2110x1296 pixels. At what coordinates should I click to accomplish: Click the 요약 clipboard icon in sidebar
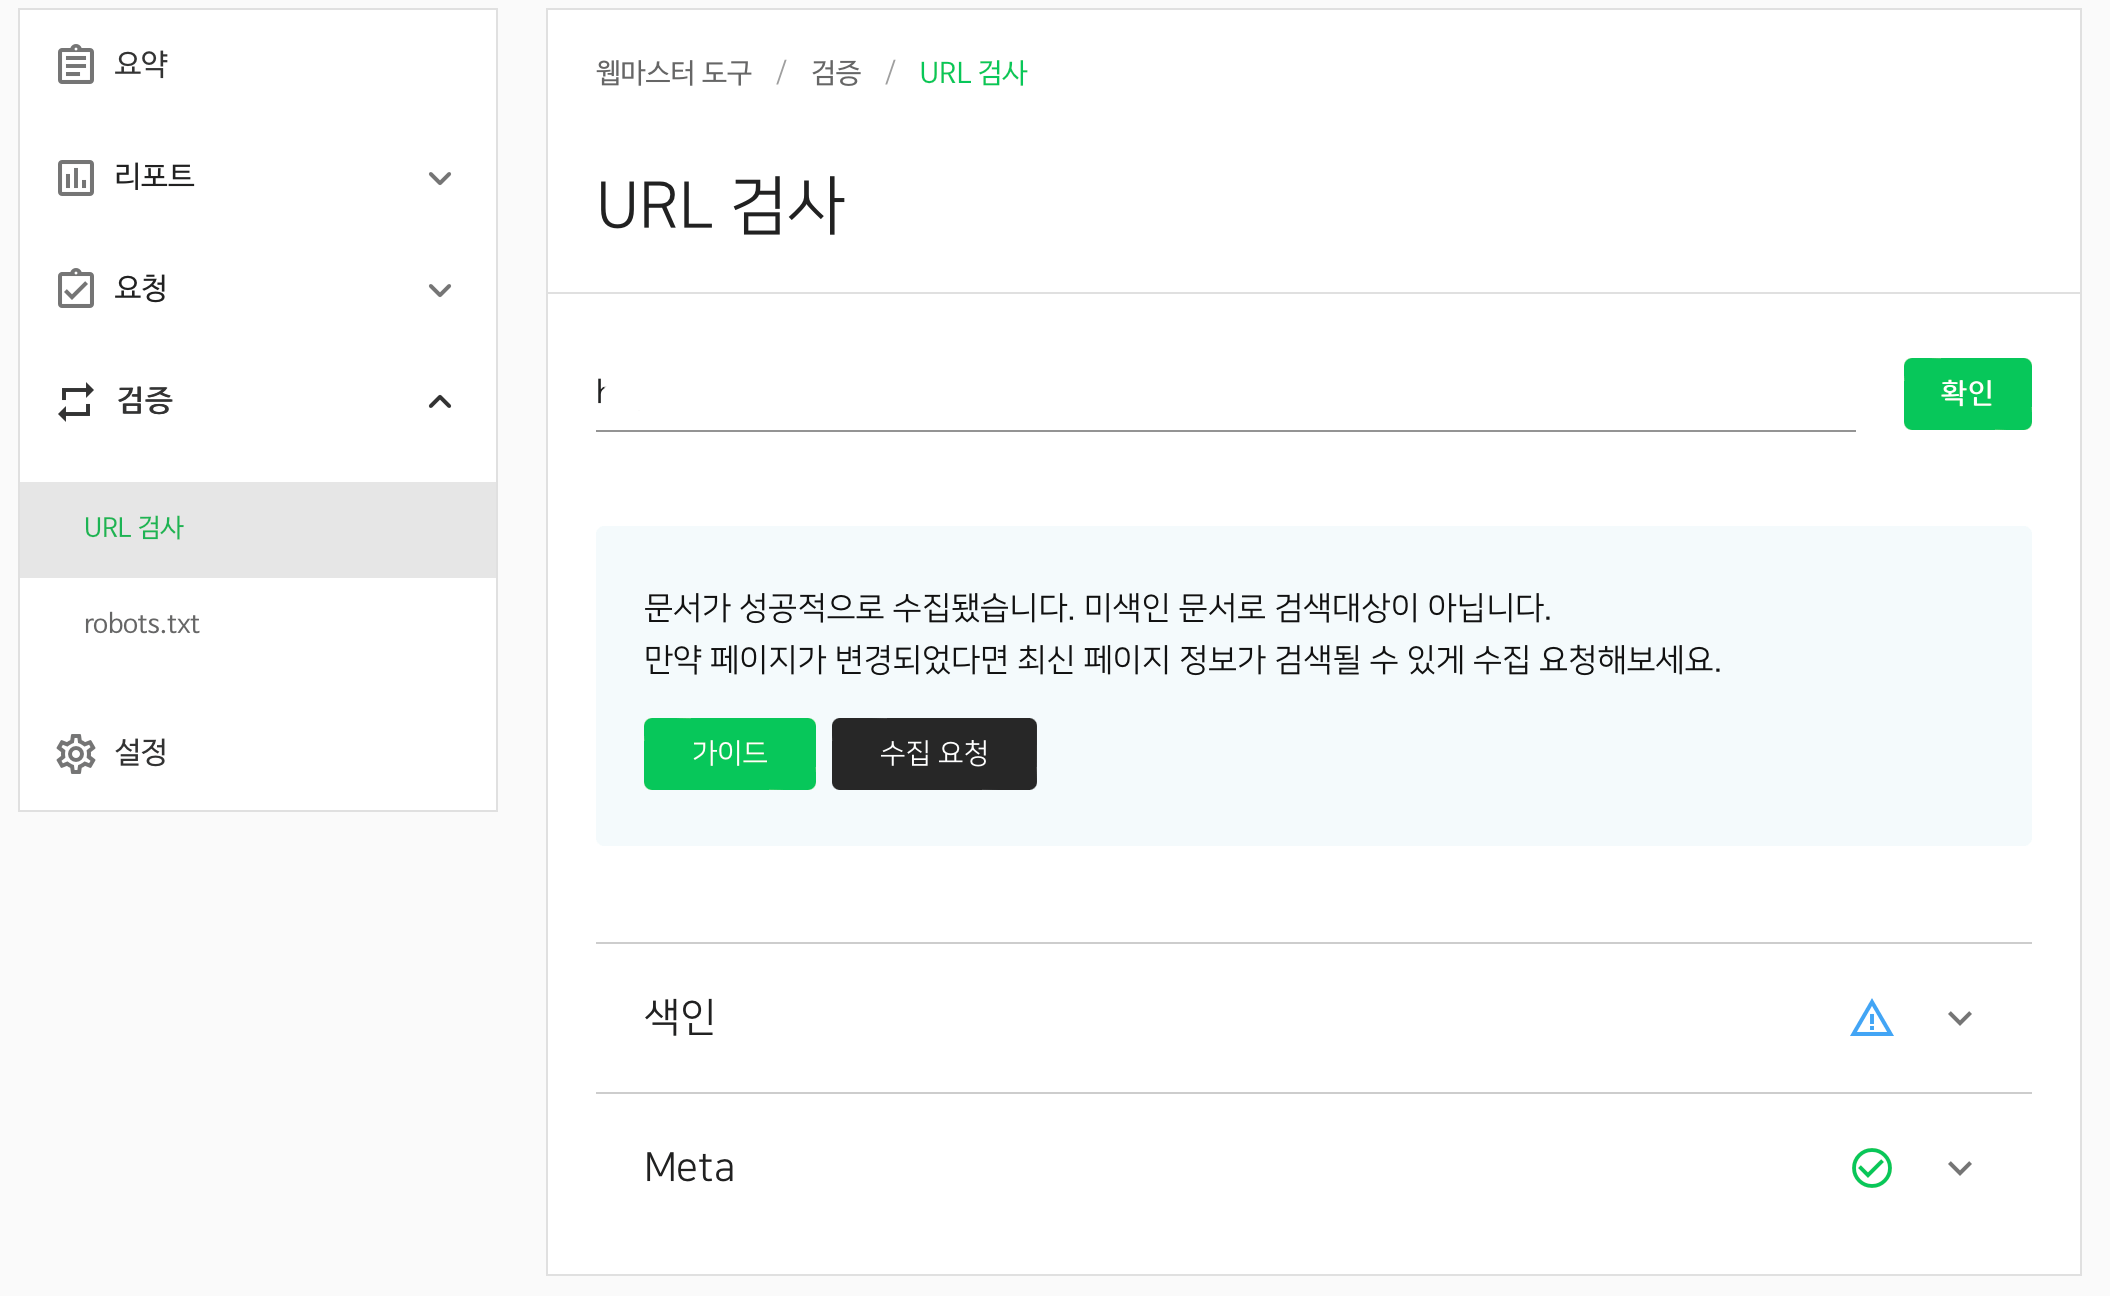pyautogui.click(x=75, y=62)
